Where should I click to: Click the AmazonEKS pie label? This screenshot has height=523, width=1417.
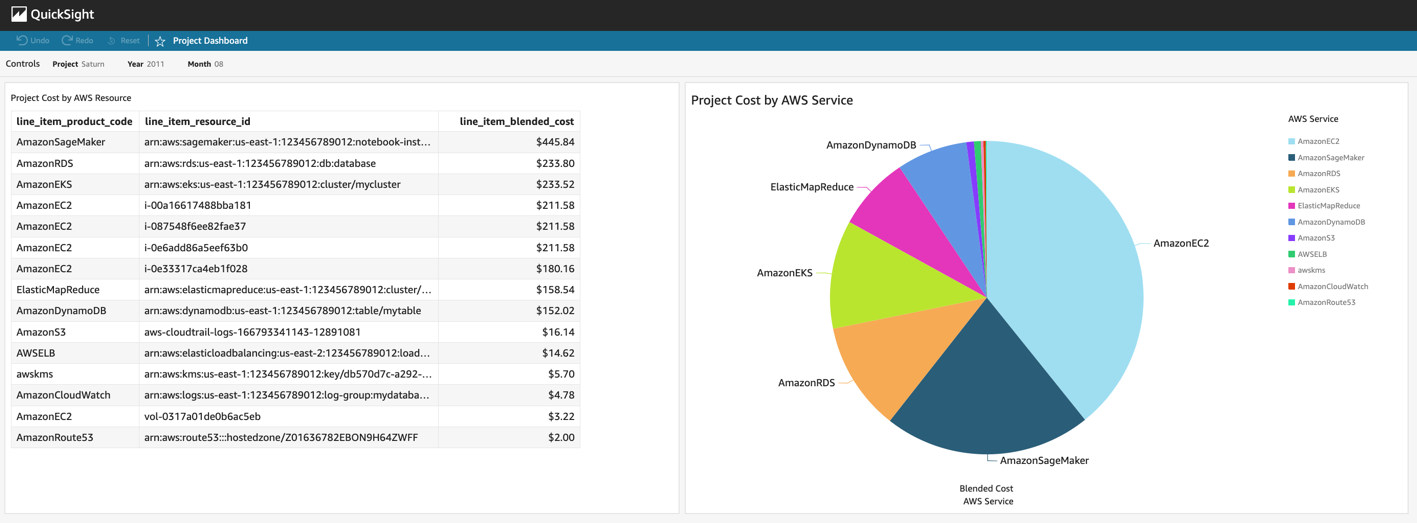coord(784,272)
